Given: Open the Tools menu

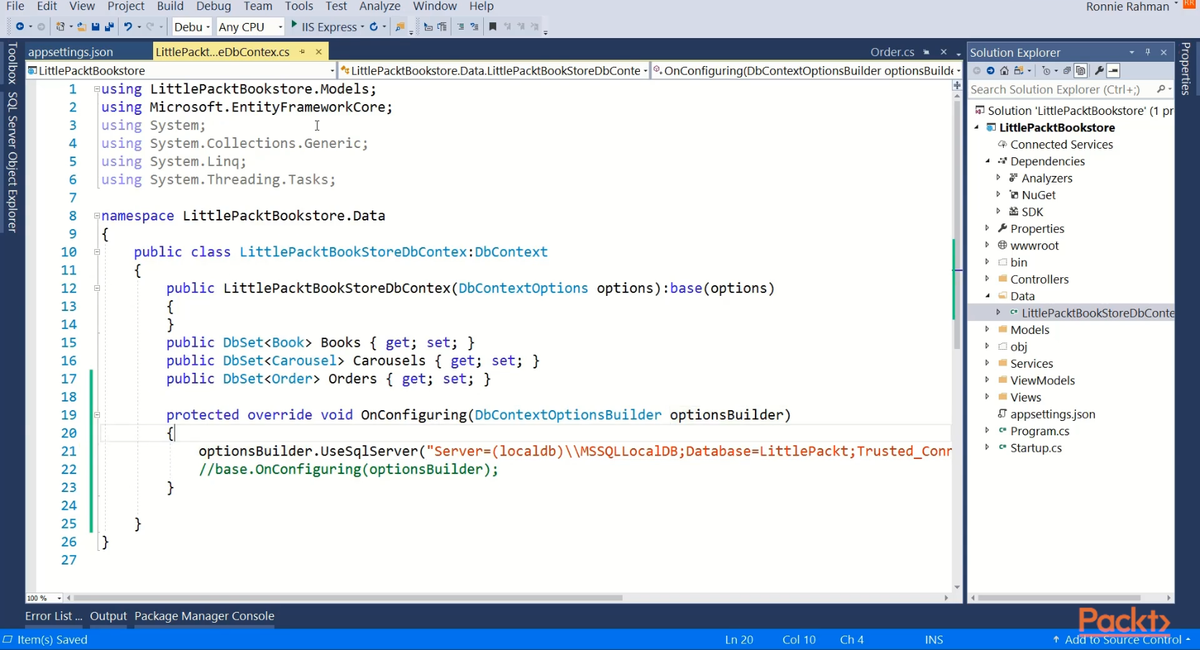Looking at the screenshot, I should click(x=299, y=6).
